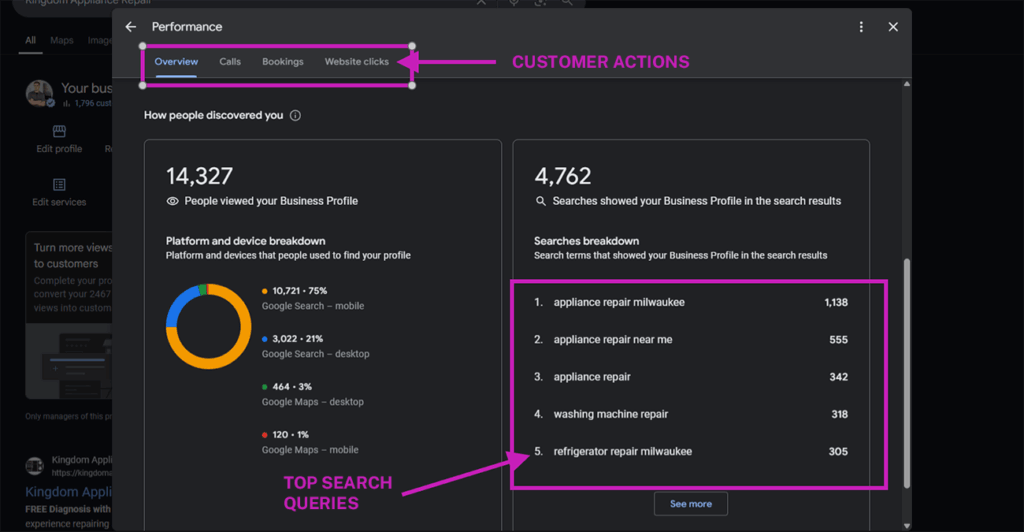1024x532 pixels.
Task: Click the 120 · 1% value
Action: pos(291,435)
